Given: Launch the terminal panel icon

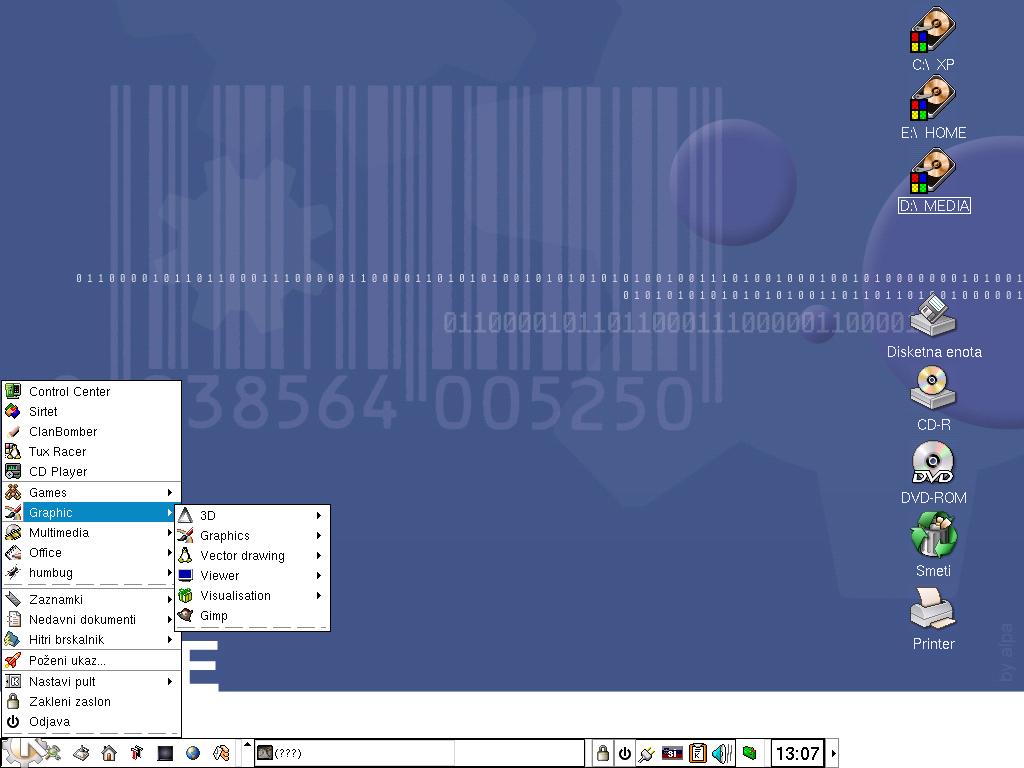Looking at the screenshot, I should pos(165,754).
